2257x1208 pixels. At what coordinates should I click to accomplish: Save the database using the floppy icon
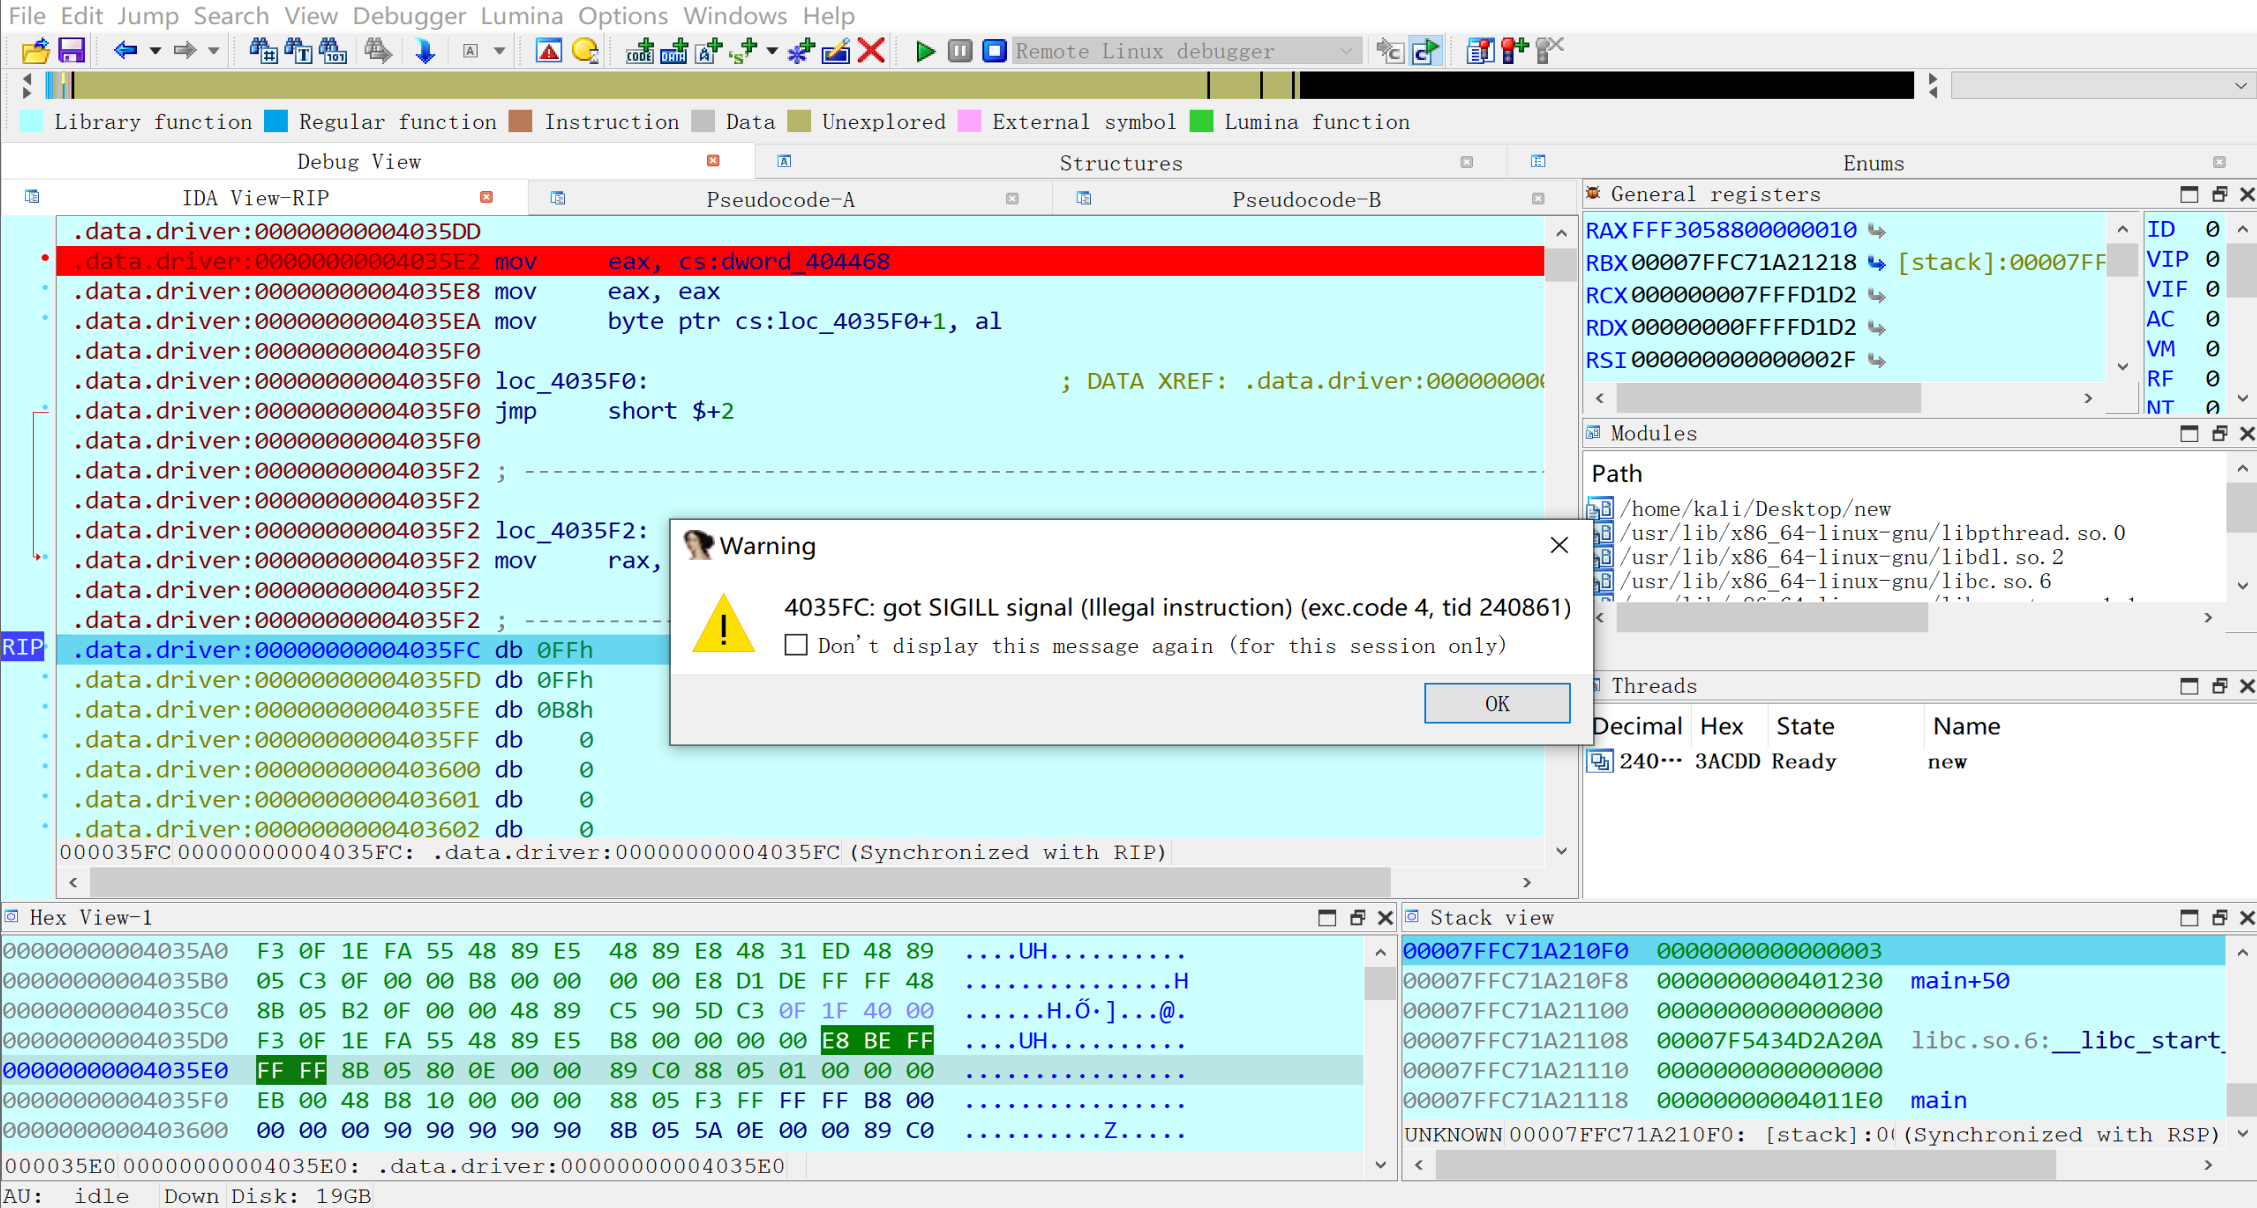tap(71, 50)
